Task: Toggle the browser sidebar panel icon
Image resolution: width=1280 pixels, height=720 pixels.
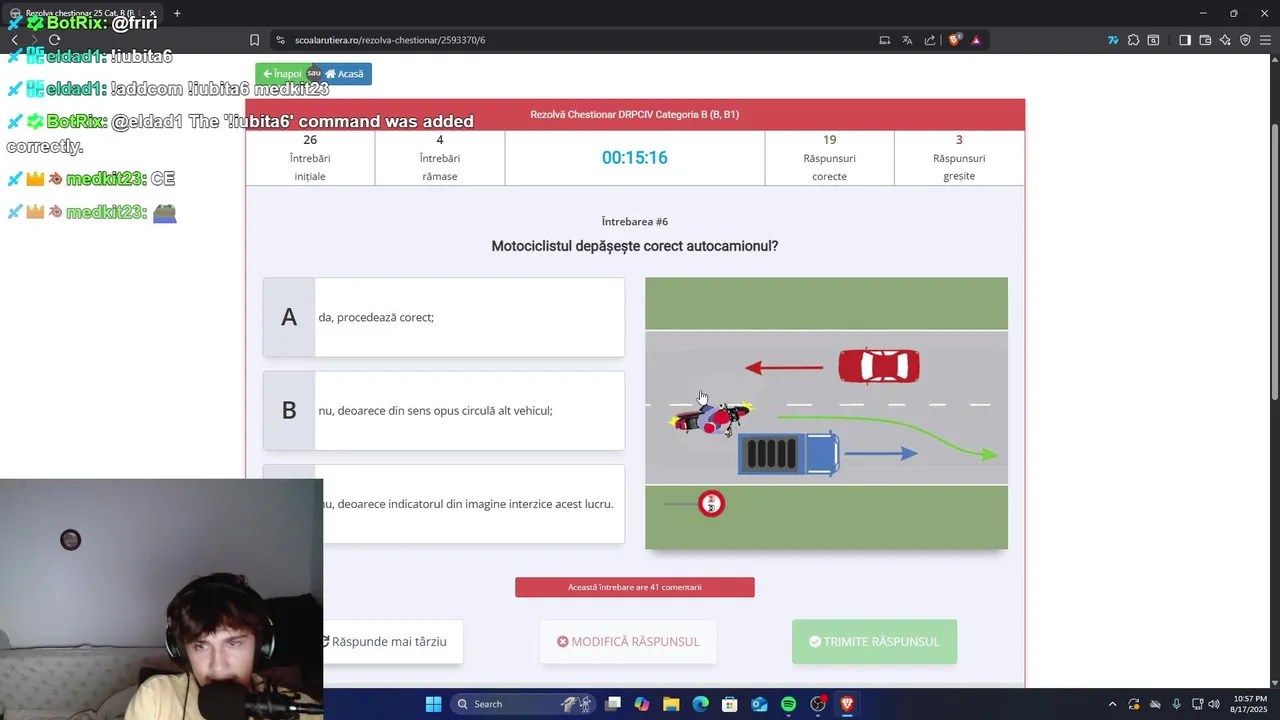Action: (1185, 40)
